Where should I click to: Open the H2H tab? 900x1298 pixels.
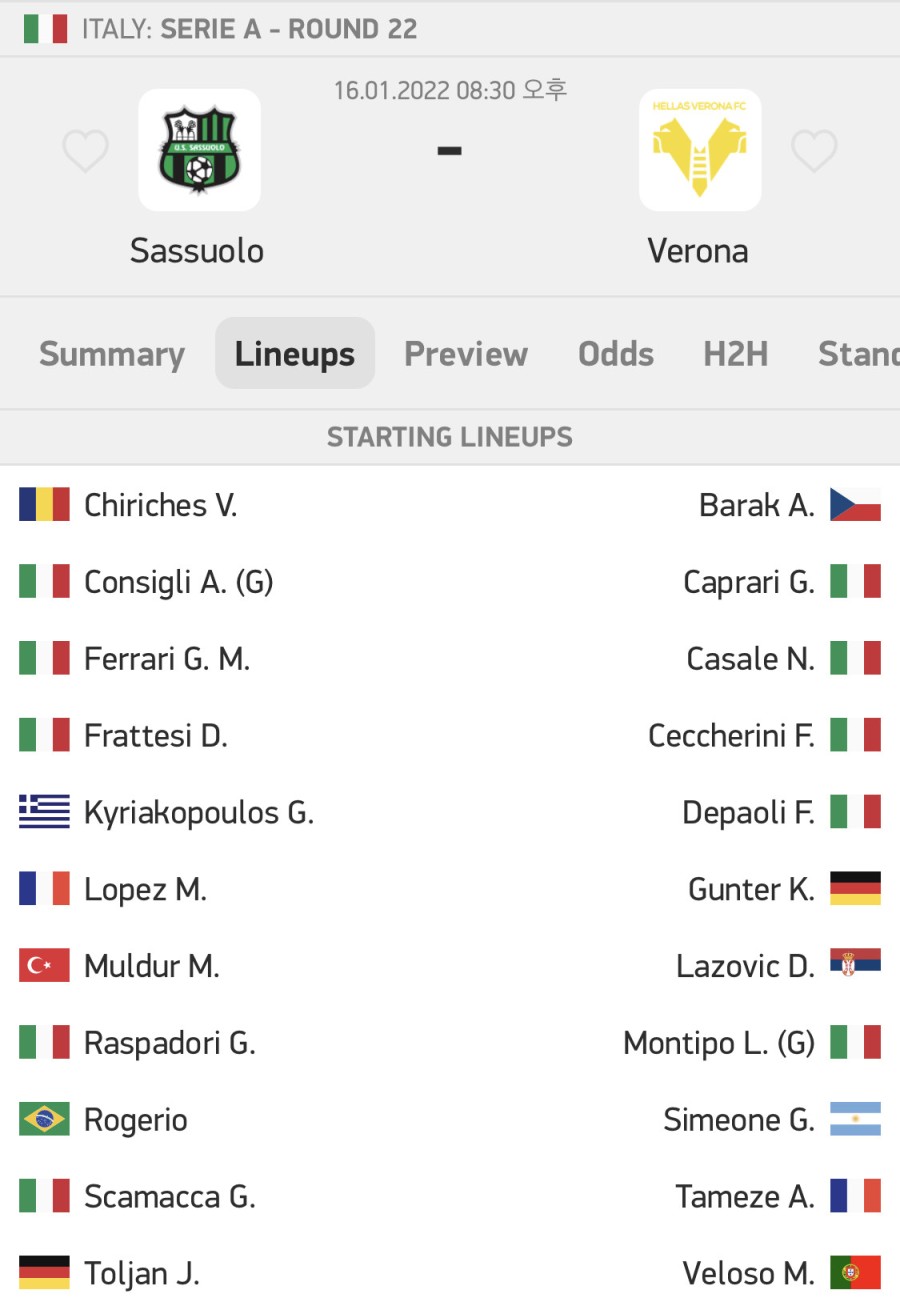(736, 353)
